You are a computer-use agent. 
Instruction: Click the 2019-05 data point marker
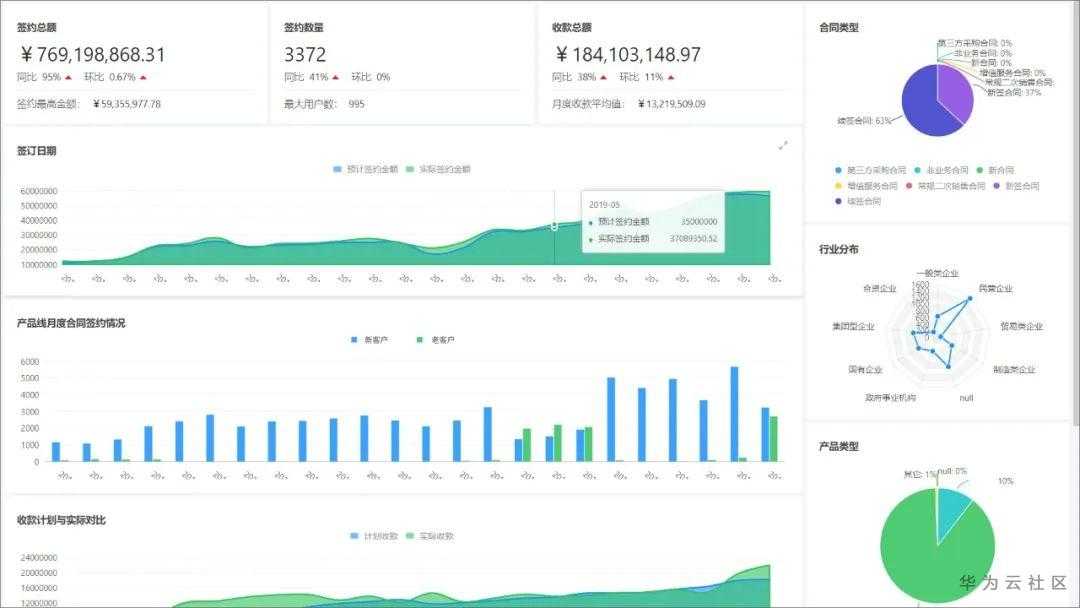(x=554, y=227)
